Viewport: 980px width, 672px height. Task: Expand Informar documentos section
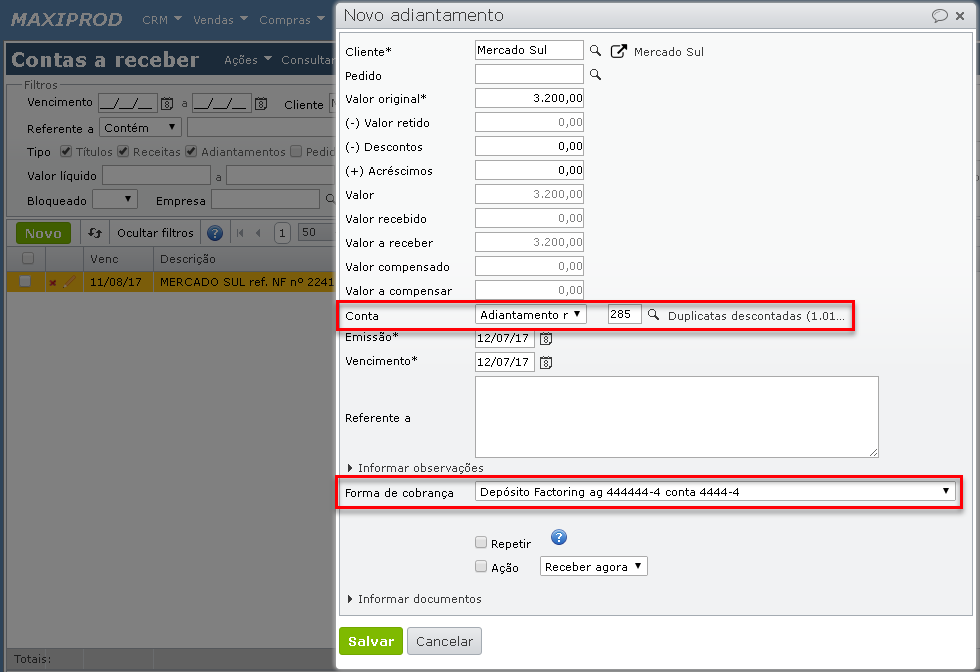[414, 599]
